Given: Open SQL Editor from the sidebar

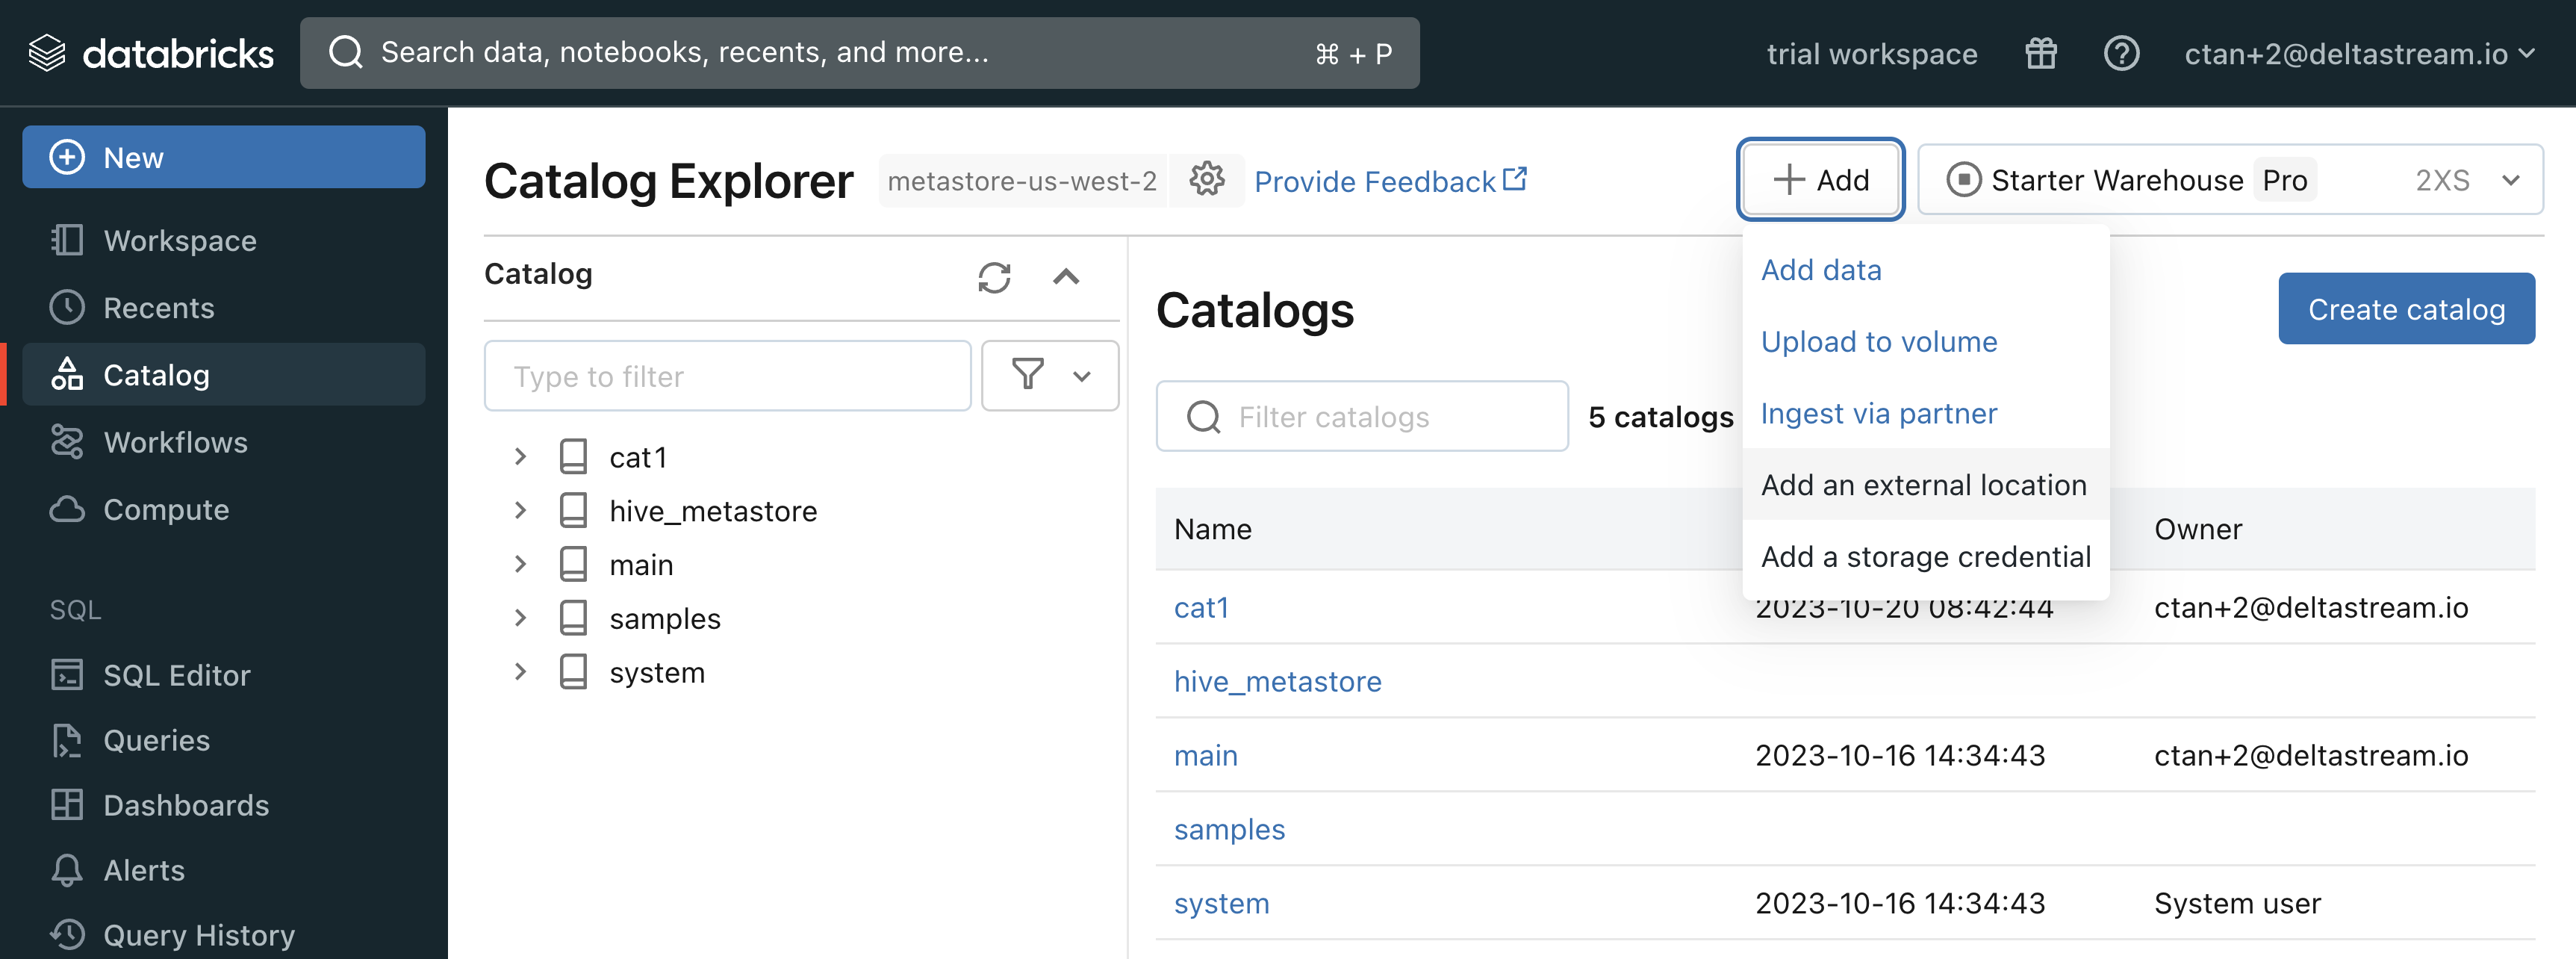Looking at the screenshot, I should [224, 675].
